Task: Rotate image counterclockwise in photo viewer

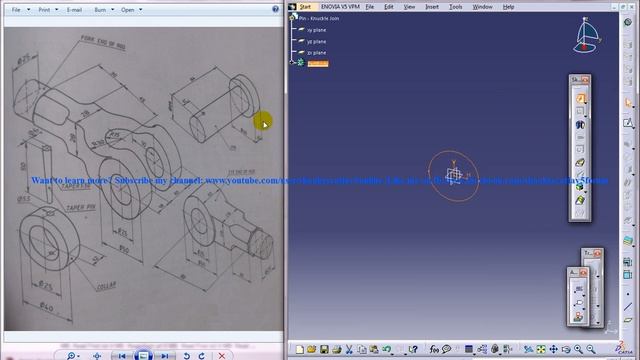Action: tap(187, 356)
